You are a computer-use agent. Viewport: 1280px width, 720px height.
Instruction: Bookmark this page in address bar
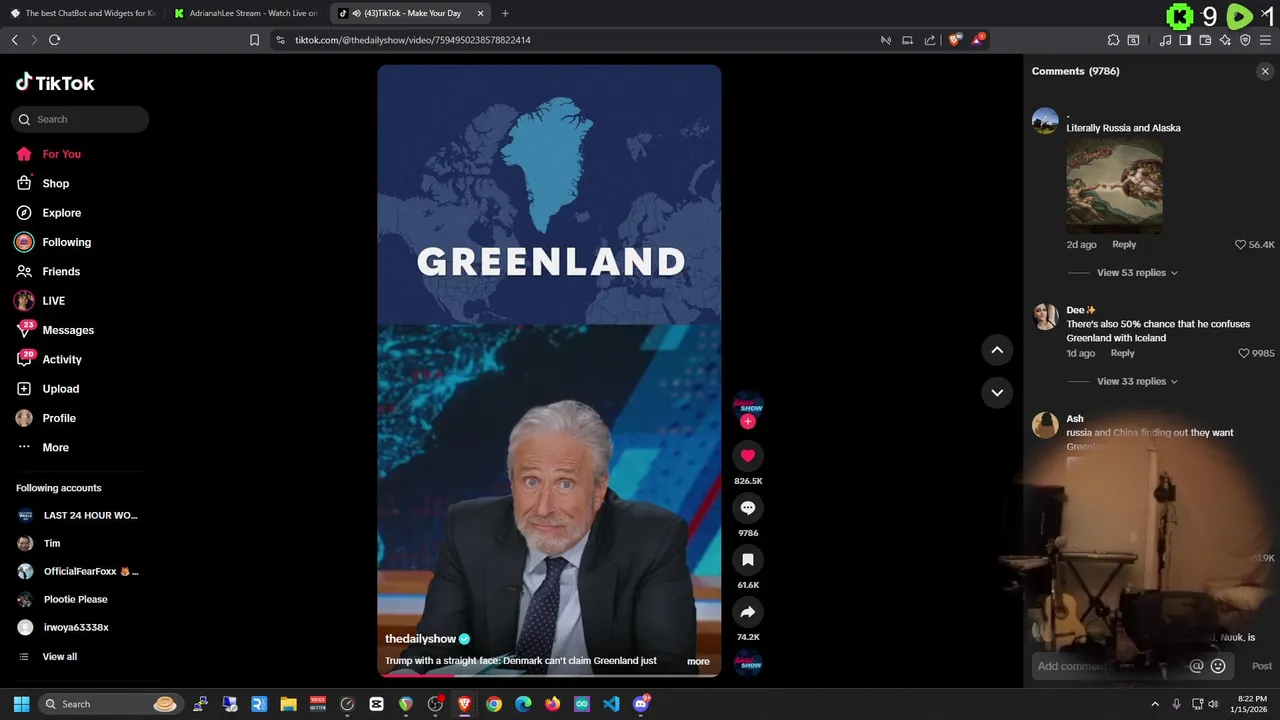[x=254, y=40]
